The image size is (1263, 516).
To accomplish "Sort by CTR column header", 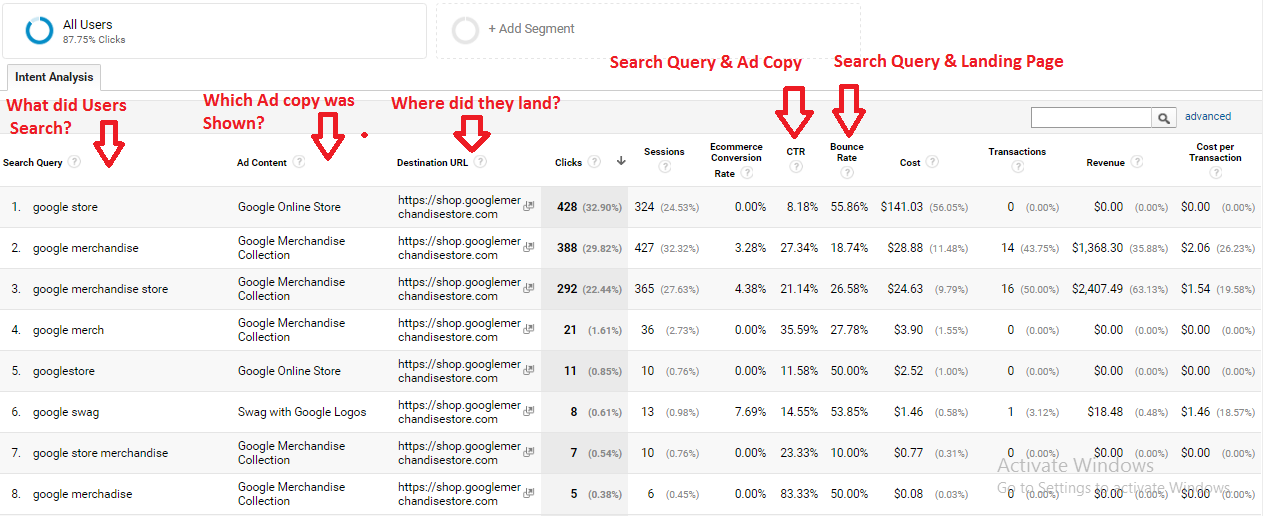I will [796, 152].
